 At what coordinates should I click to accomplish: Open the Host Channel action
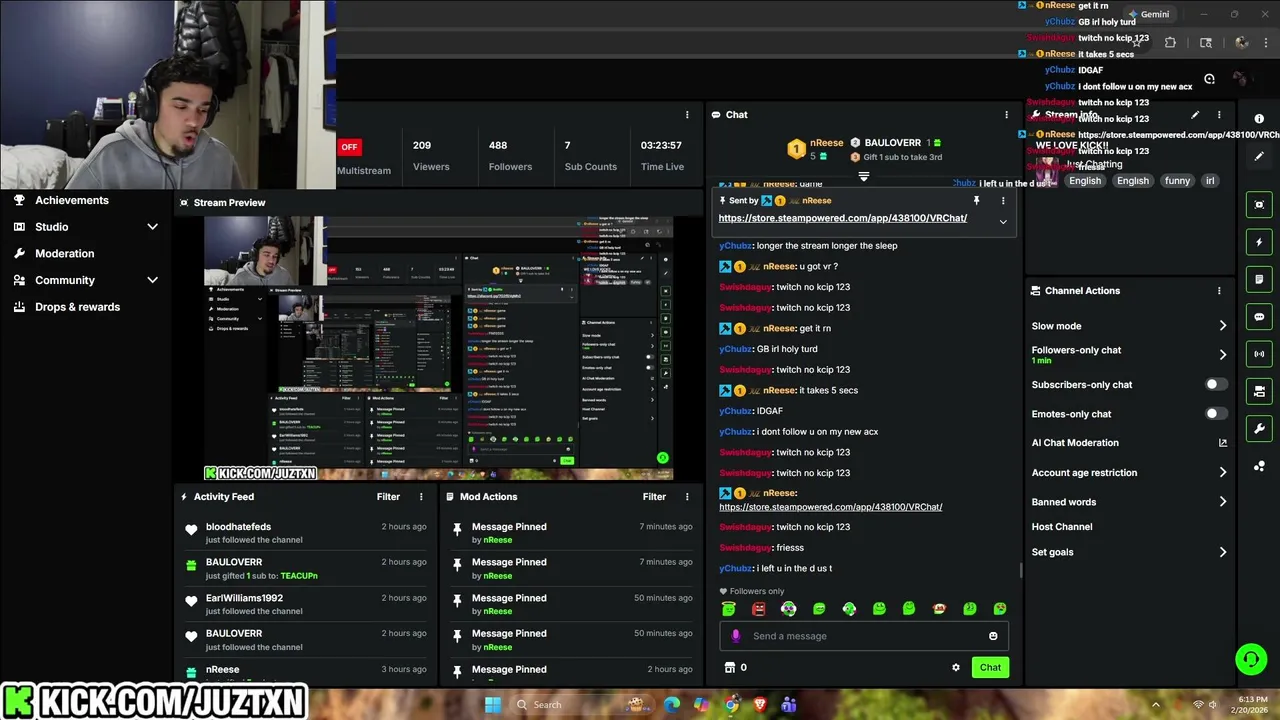point(1062,527)
